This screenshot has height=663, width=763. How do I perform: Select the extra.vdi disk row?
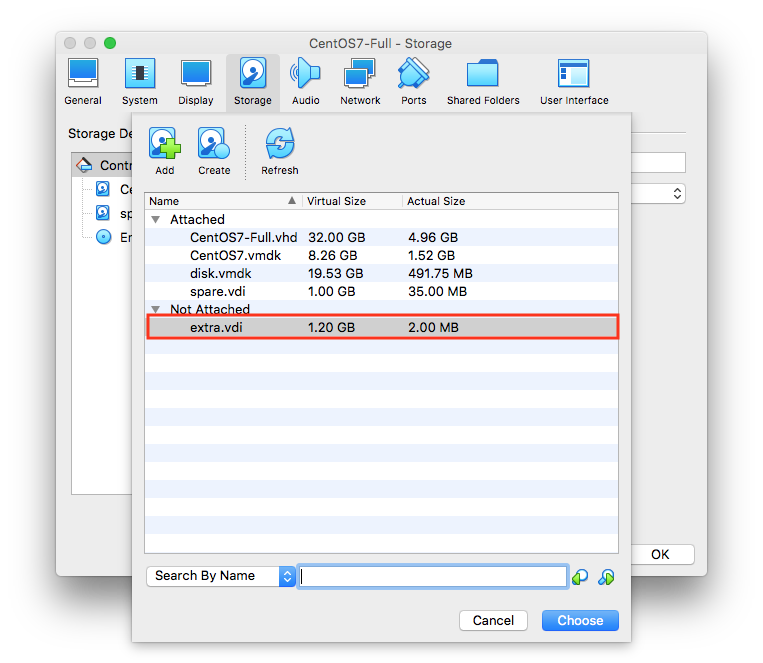[x=382, y=327]
